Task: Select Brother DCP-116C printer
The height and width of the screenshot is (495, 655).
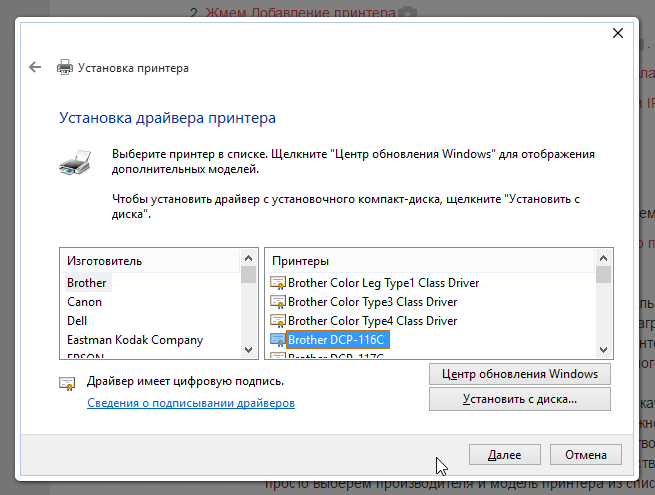Action: pos(338,340)
